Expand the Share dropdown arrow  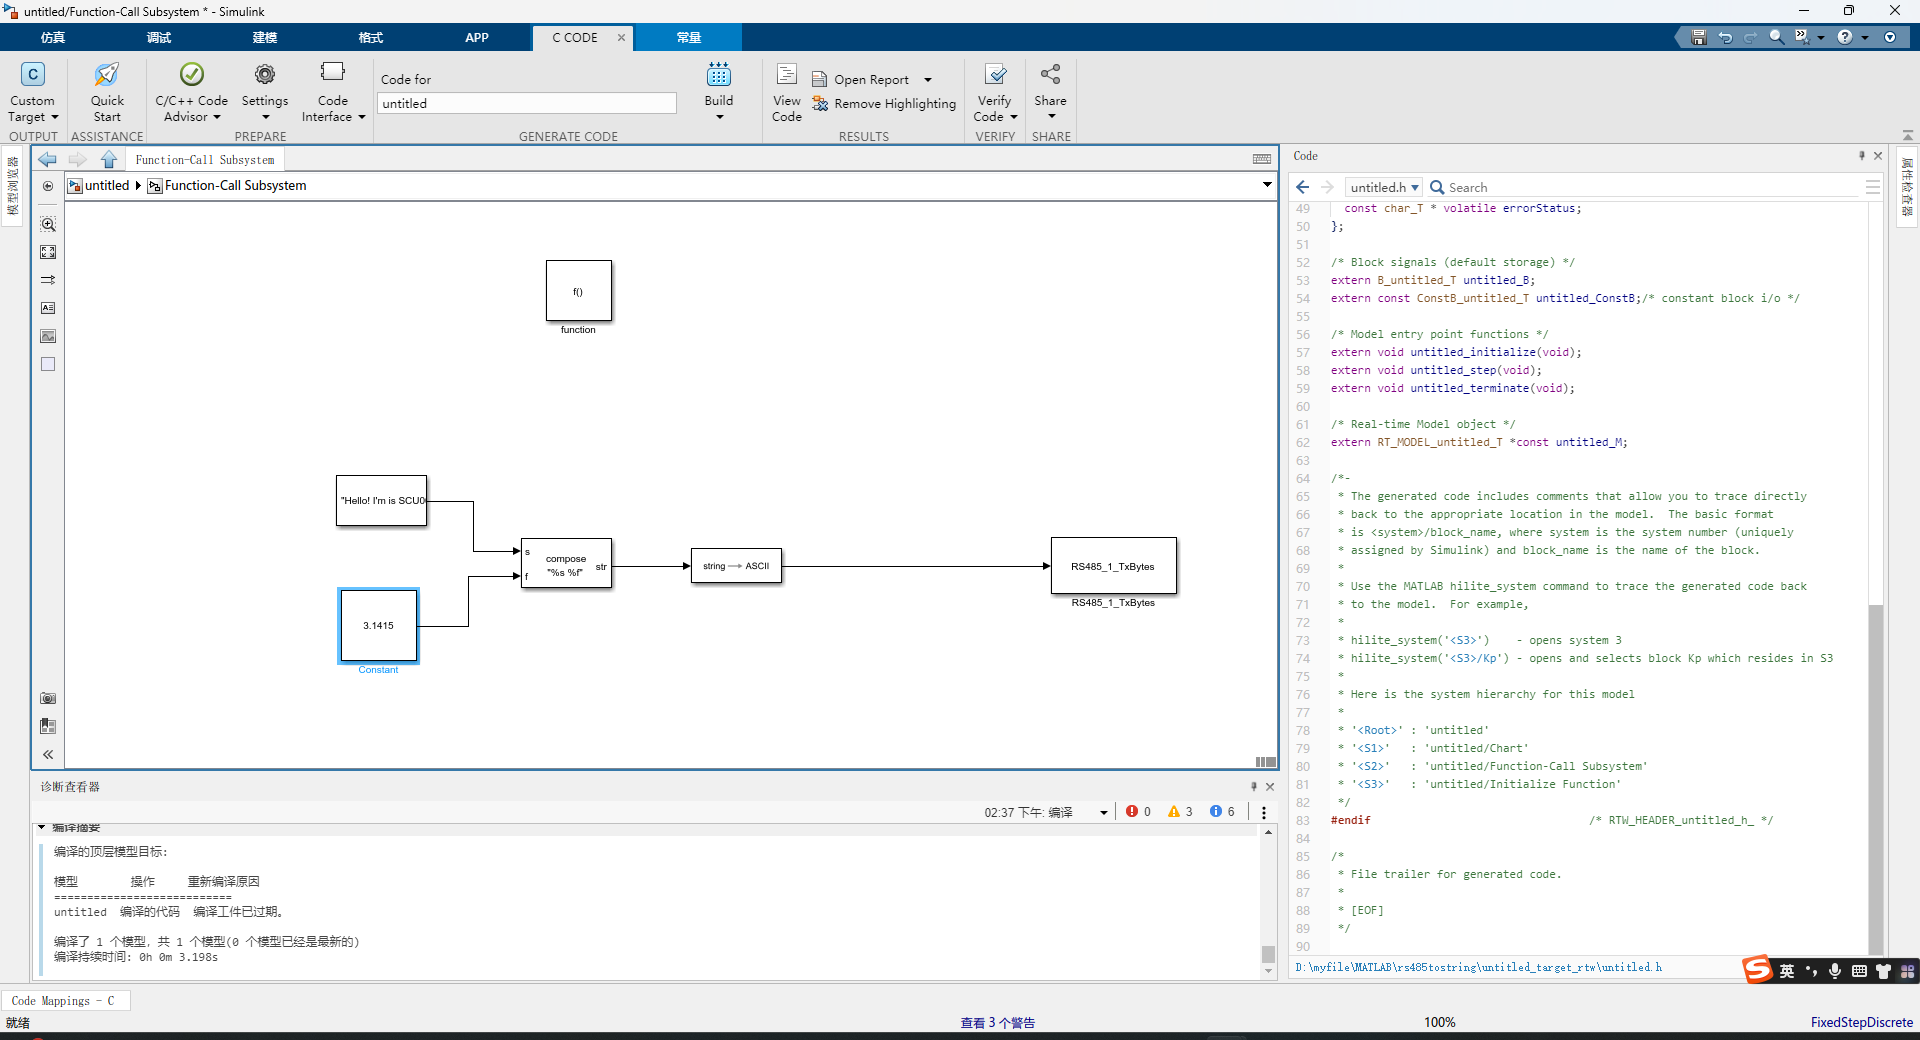click(1051, 117)
